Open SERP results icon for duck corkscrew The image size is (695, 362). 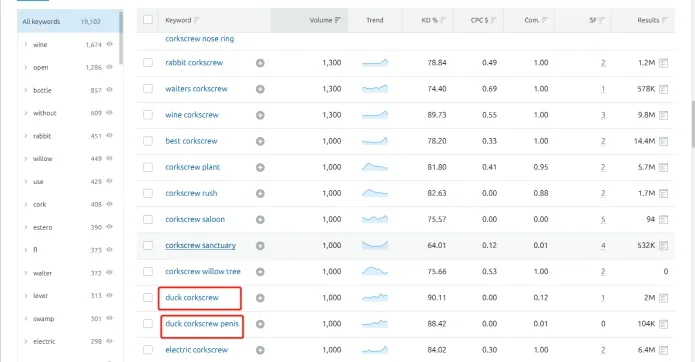(663, 298)
